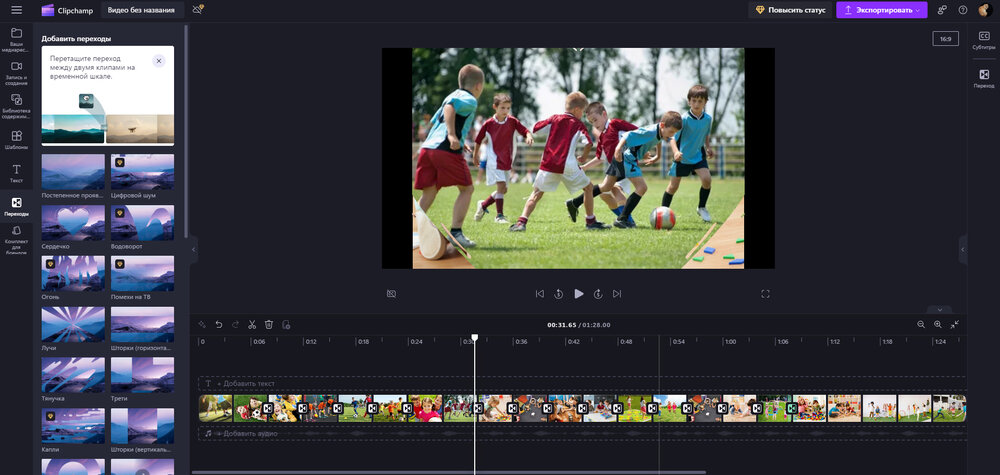
Task: Open Record and create sidebar tab
Action: point(17,71)
